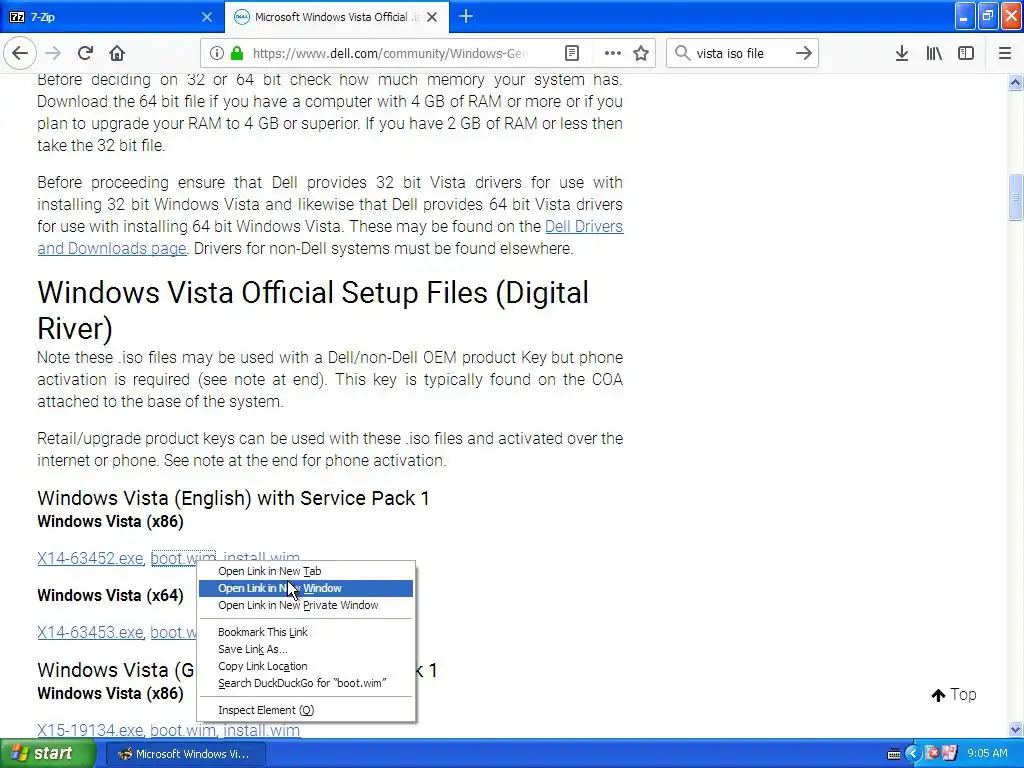Open page actions three-dot menu
This screenshot has width=1024, height=768.
613,53
